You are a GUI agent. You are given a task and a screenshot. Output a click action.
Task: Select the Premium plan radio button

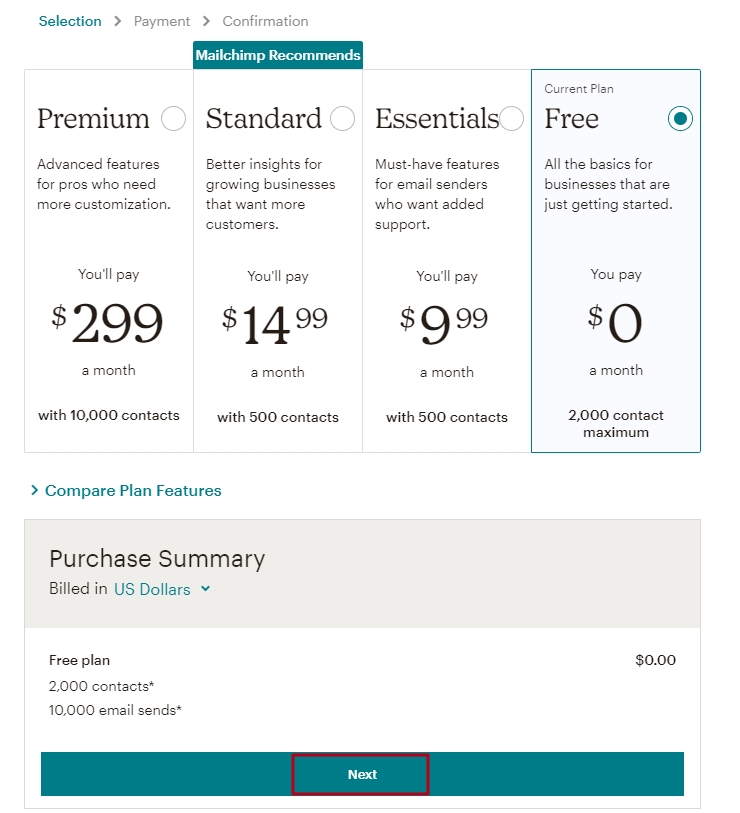coord(173,119)
